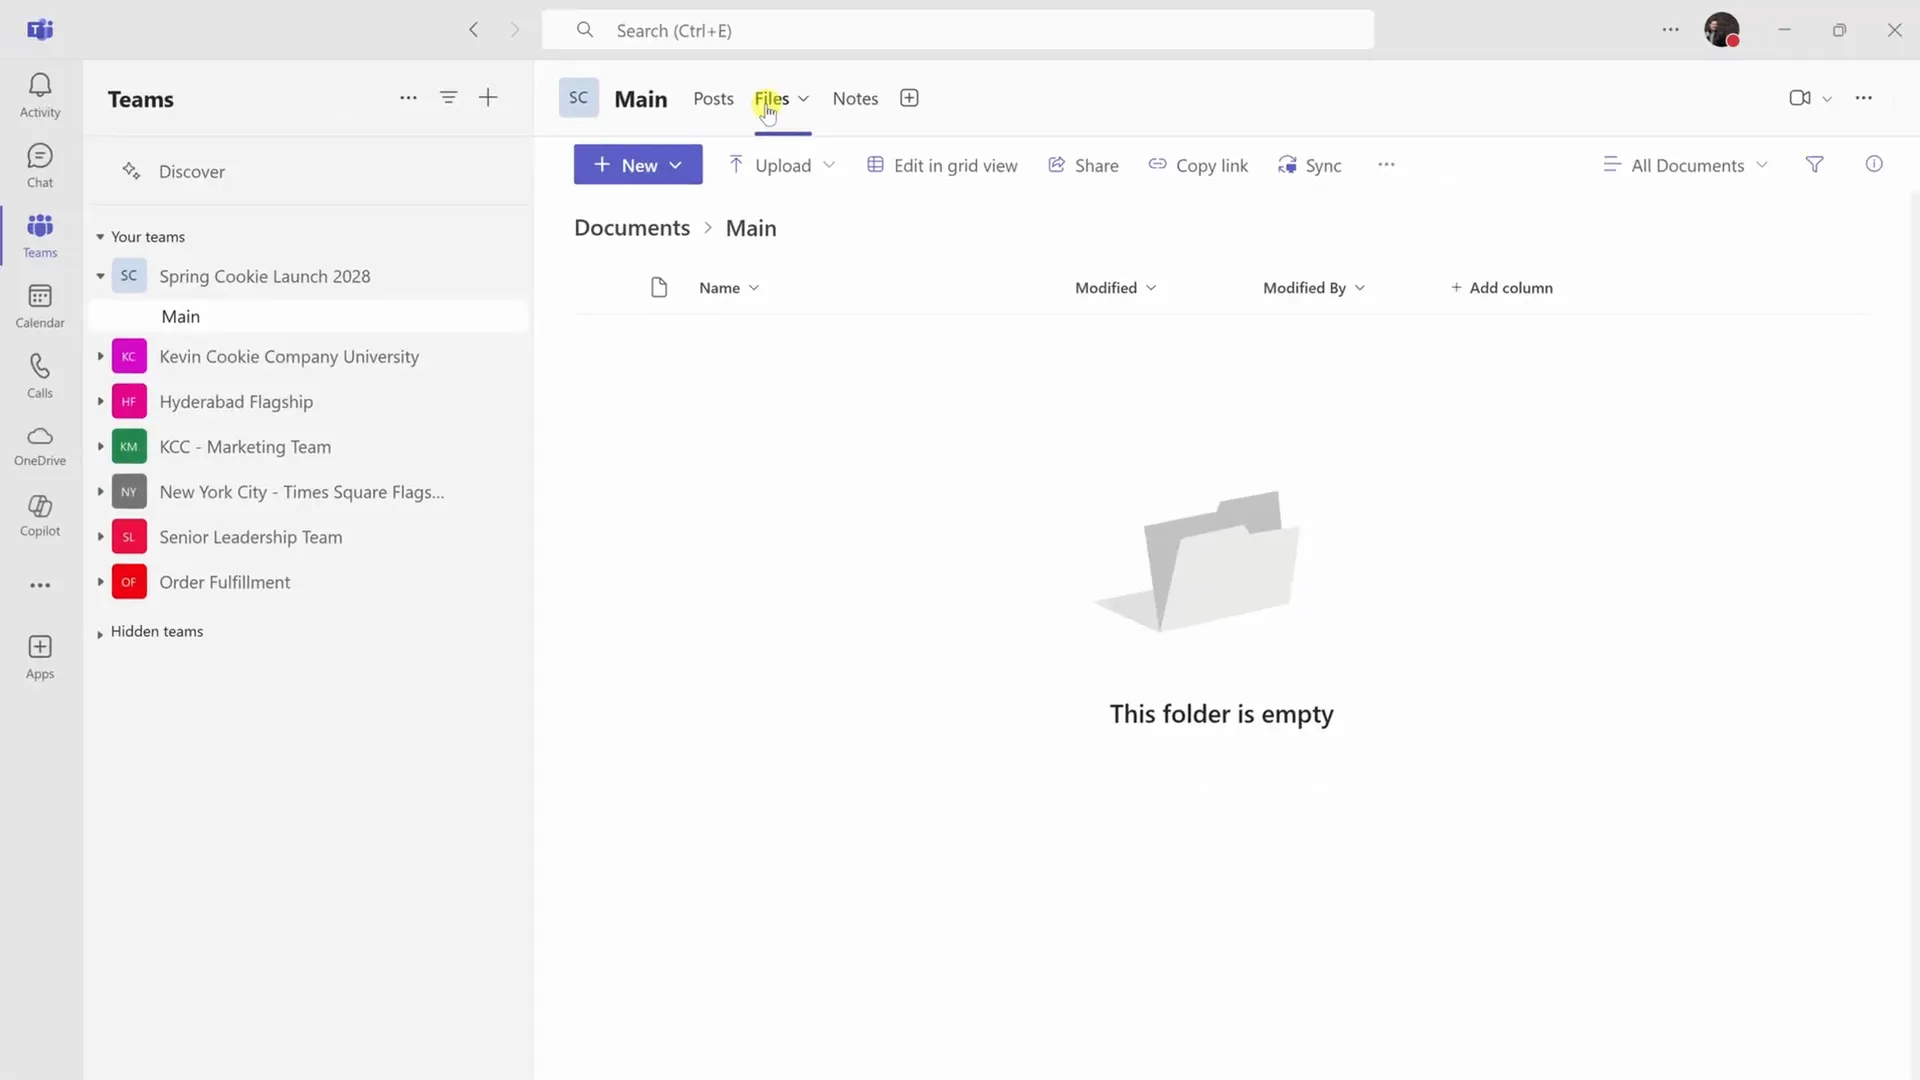Open the Modified By column menu
This screenshot has height=1080, width=1920.
pyautogui.click(x=1314, y=288)
